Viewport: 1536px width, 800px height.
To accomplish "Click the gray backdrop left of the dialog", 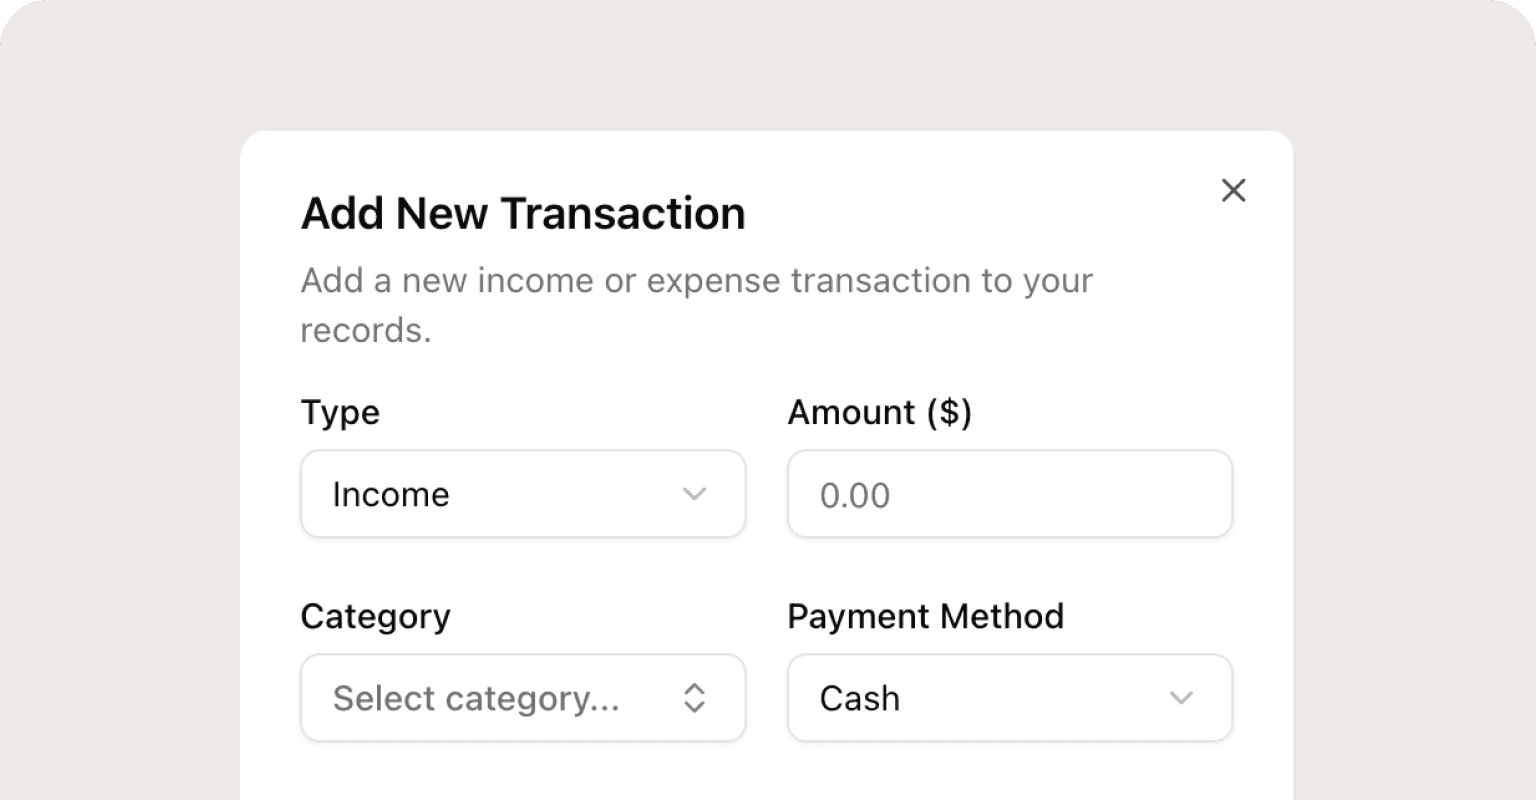I will [x=120, y=450].
